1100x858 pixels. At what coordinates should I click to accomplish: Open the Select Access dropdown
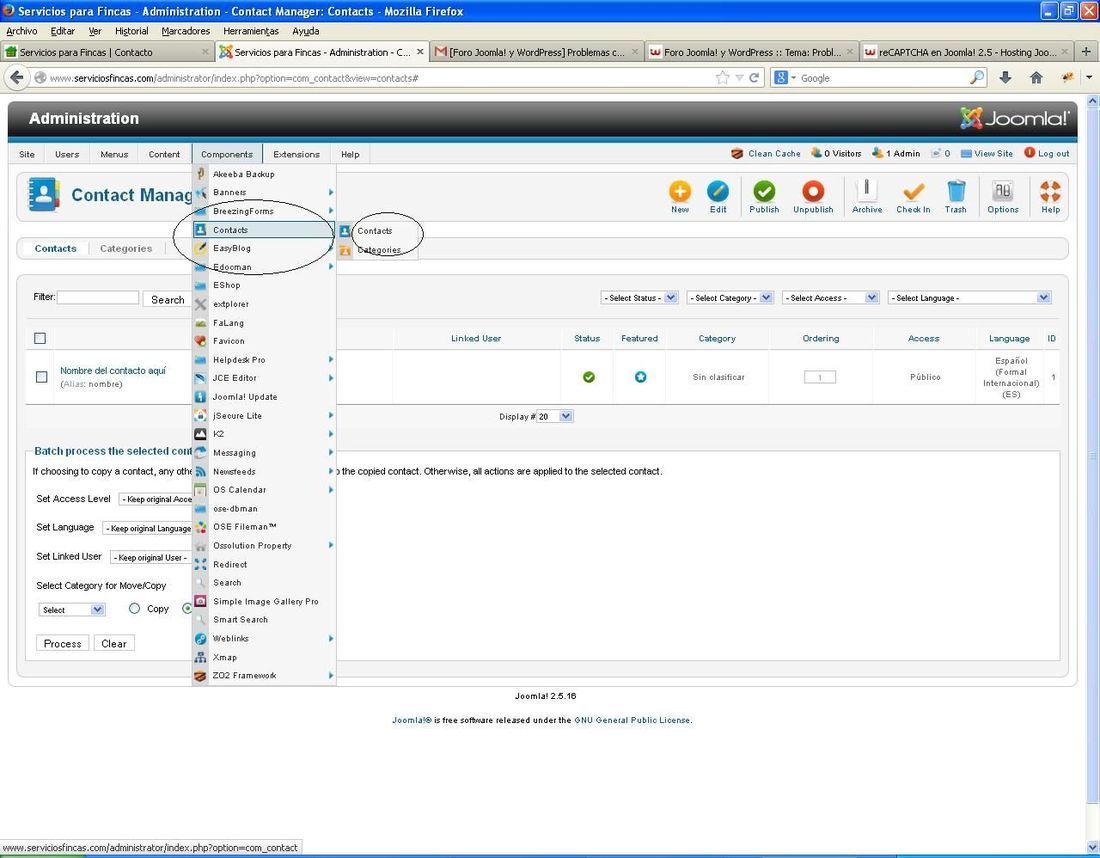coord(831,297)
